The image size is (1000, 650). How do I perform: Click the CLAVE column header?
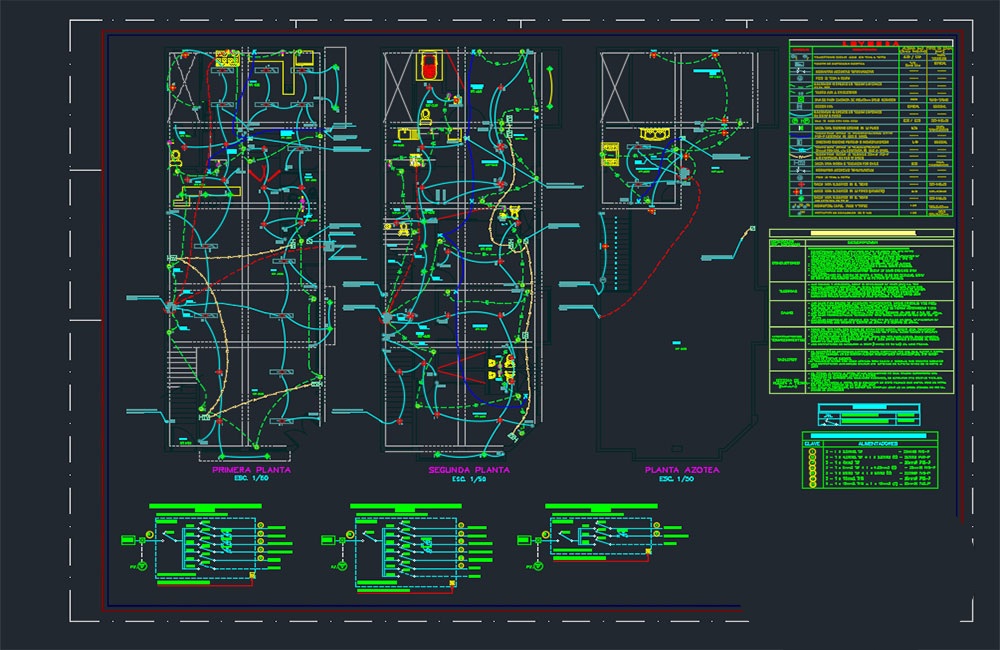point(812,443)
